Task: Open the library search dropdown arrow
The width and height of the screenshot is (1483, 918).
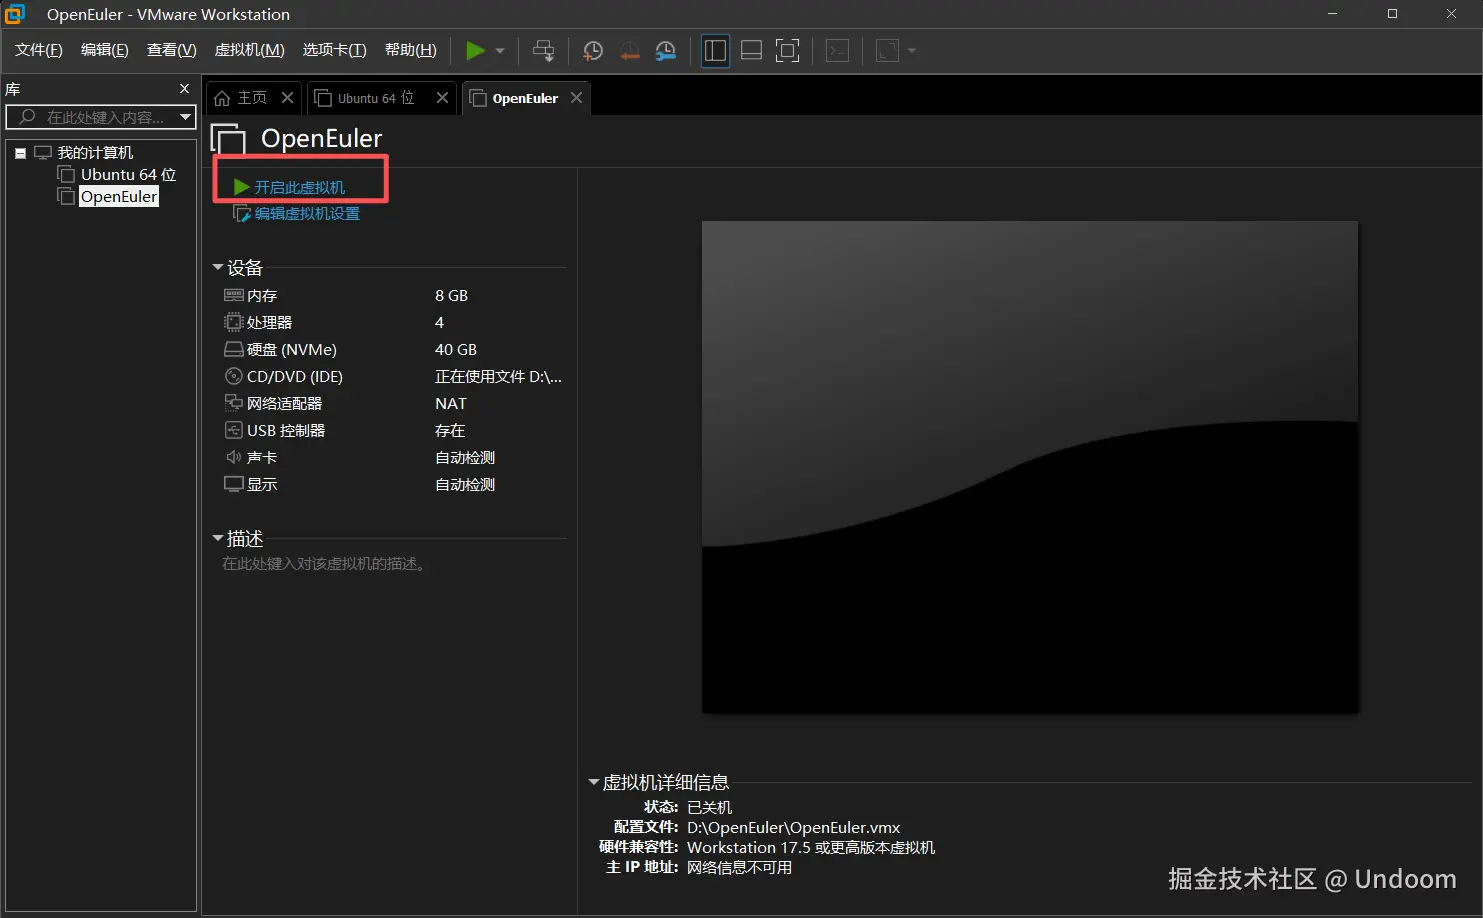Action: coord(186,117)
